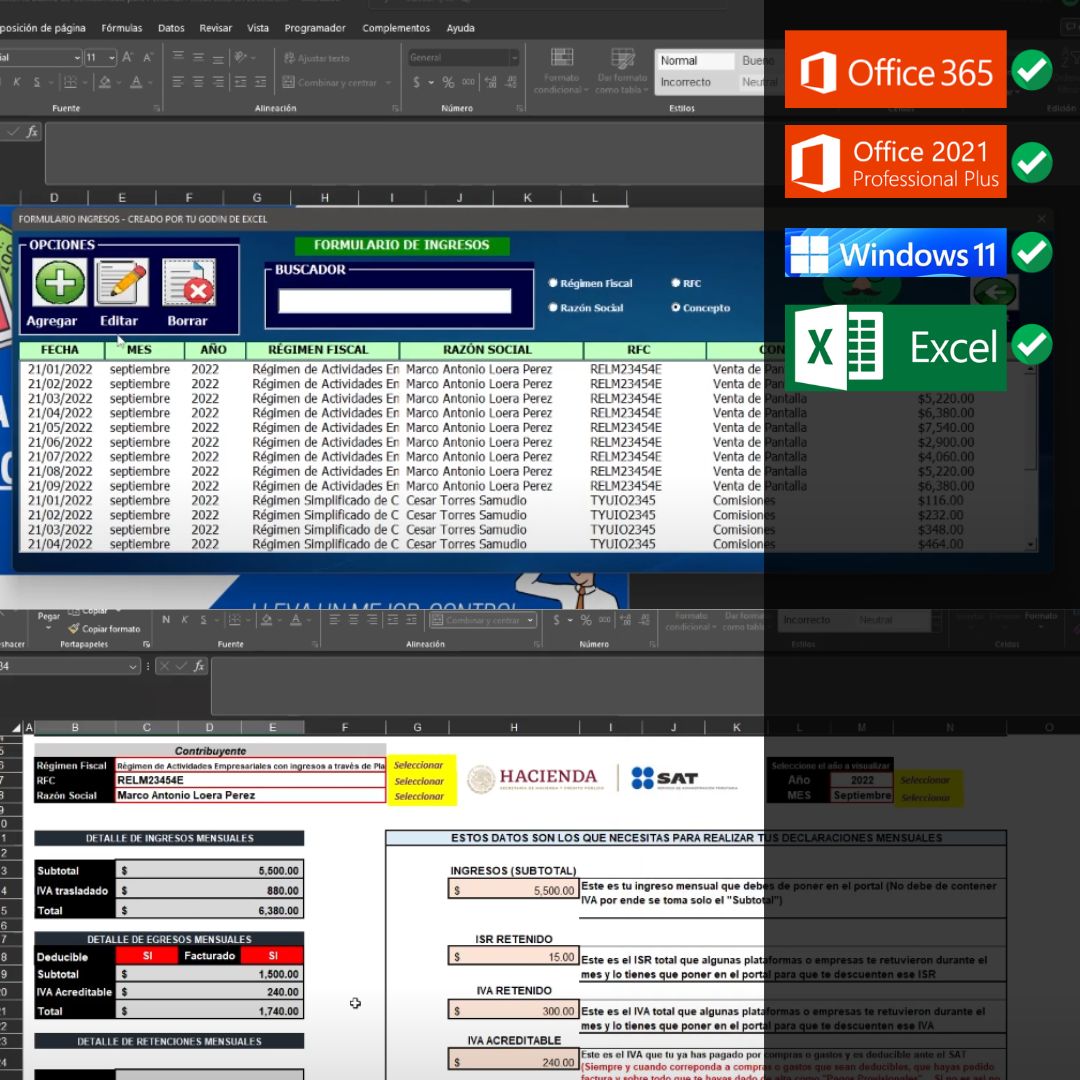The image size is (1080, 1080).
Task: Open the font name dropdown in the upper ribbon
Action: pyautogui.click(x=76, y=58)
